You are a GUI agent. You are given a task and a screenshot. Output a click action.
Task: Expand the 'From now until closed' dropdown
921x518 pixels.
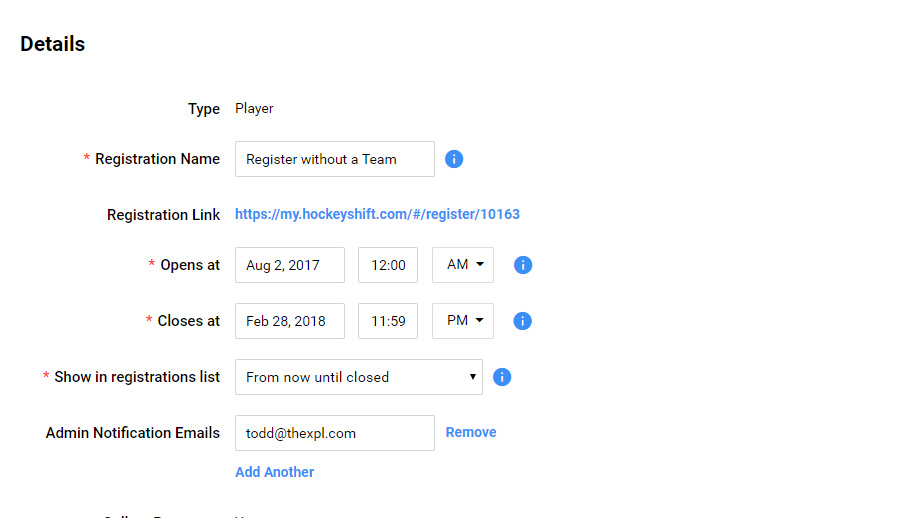point(358,377)
